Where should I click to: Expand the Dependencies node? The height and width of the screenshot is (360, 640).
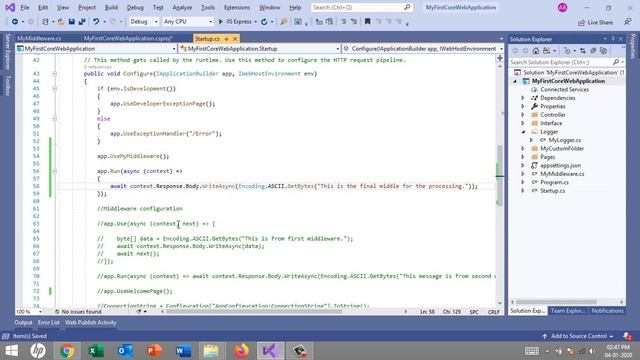(523, 98)
